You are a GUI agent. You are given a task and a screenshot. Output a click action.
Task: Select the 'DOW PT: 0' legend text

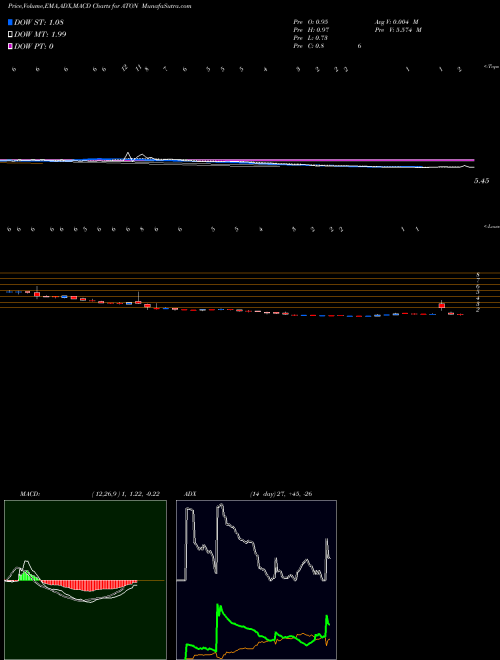34,46
